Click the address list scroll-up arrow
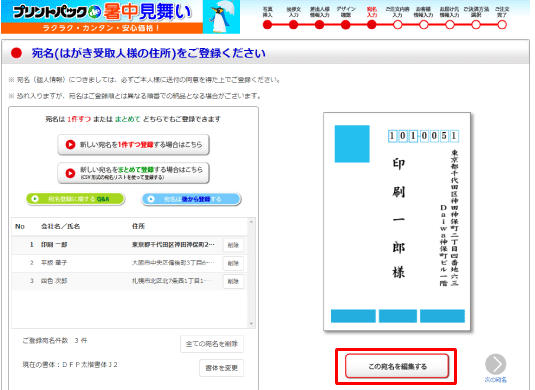Viewport: 535px width, 390px height. 251,222
